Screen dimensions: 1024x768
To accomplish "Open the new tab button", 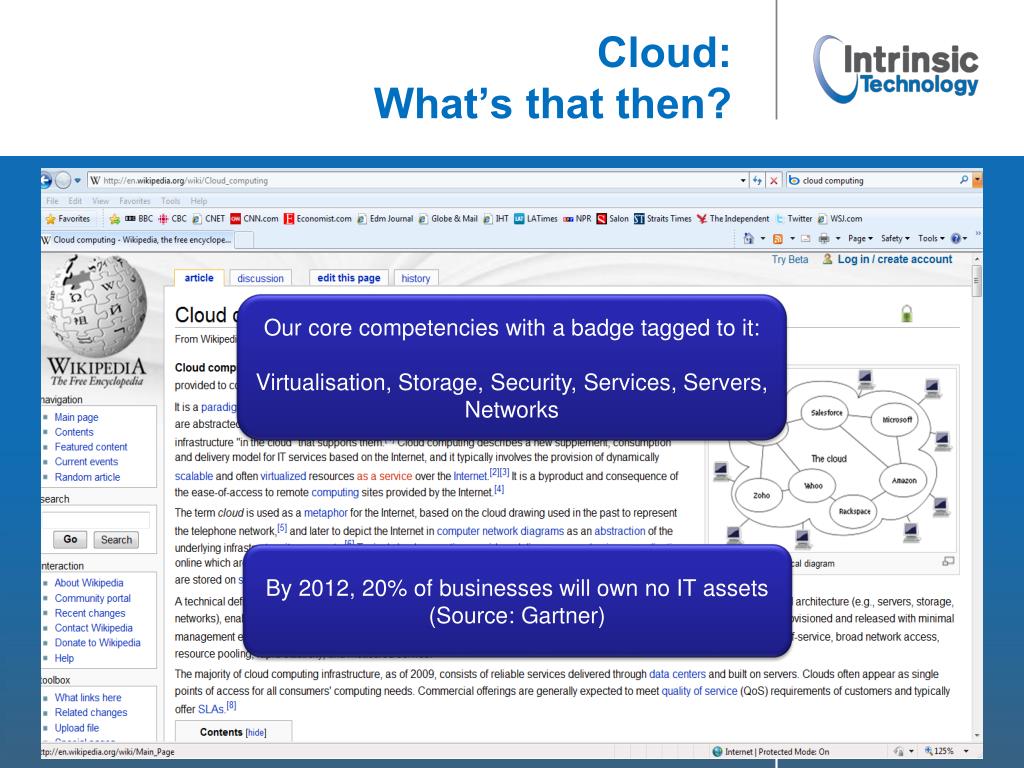I will (244, 240).
